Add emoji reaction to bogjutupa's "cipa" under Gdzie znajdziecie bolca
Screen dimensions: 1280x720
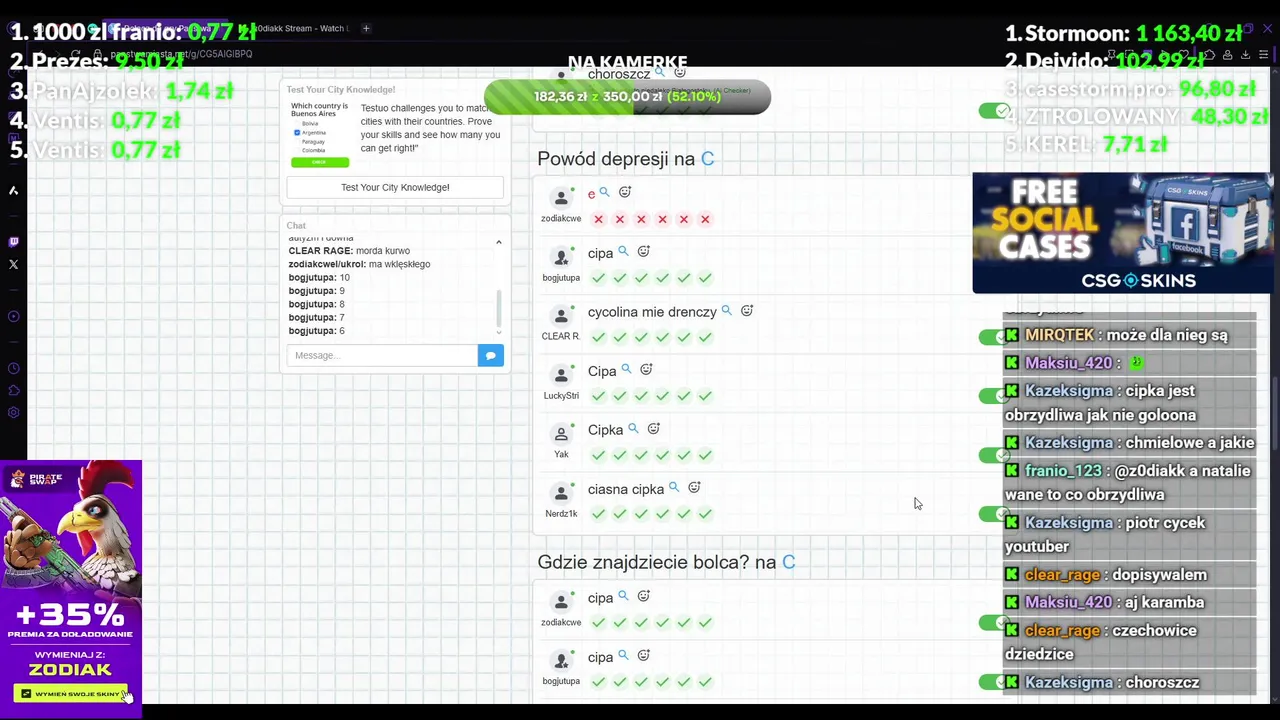click(x=644, y=656)
